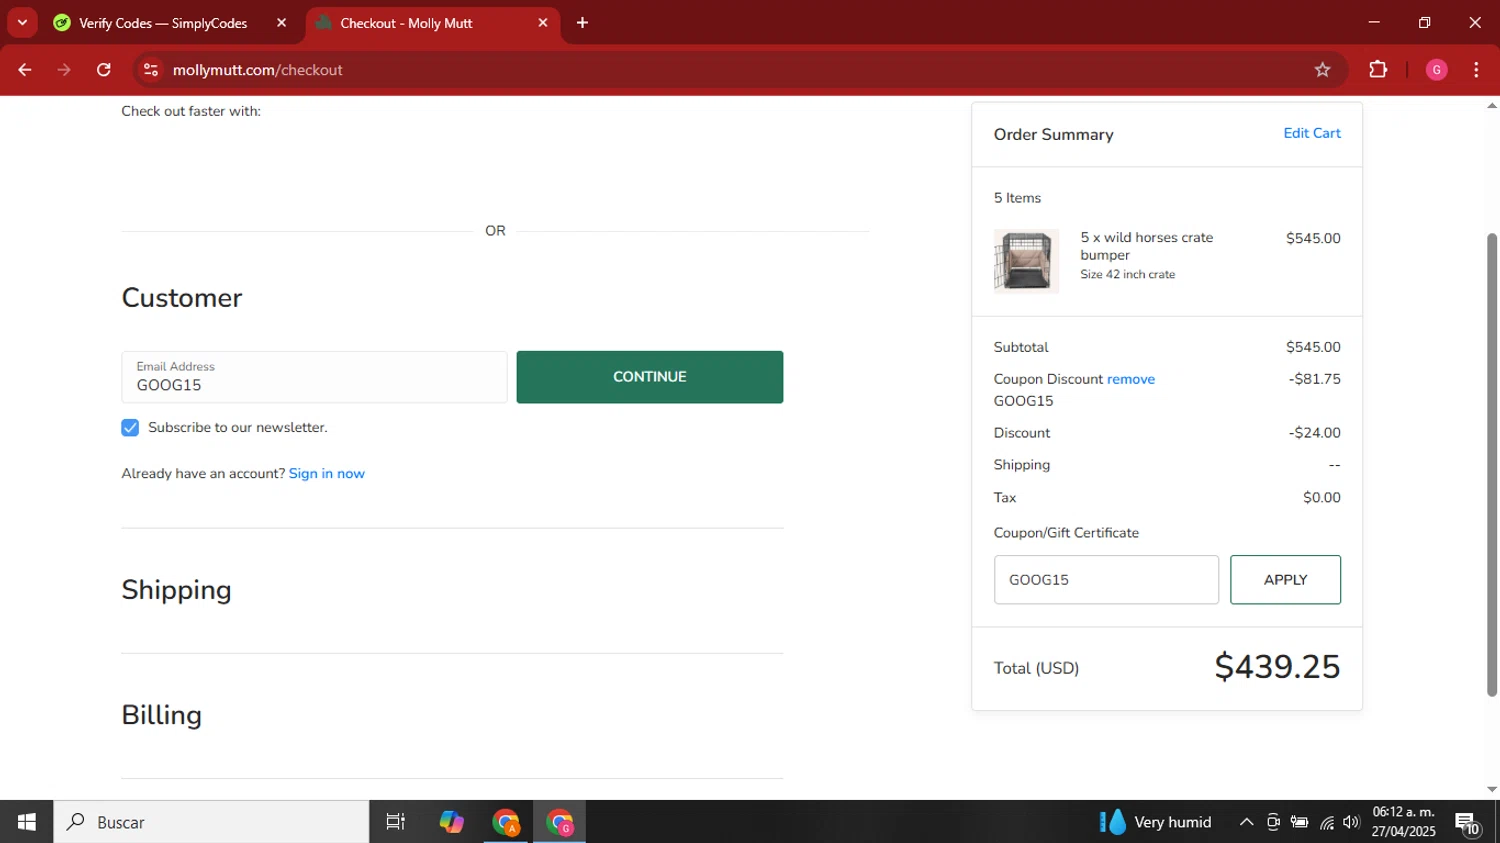
Task: Open Chrome's three-dot menu
Action: [1476, 70]
